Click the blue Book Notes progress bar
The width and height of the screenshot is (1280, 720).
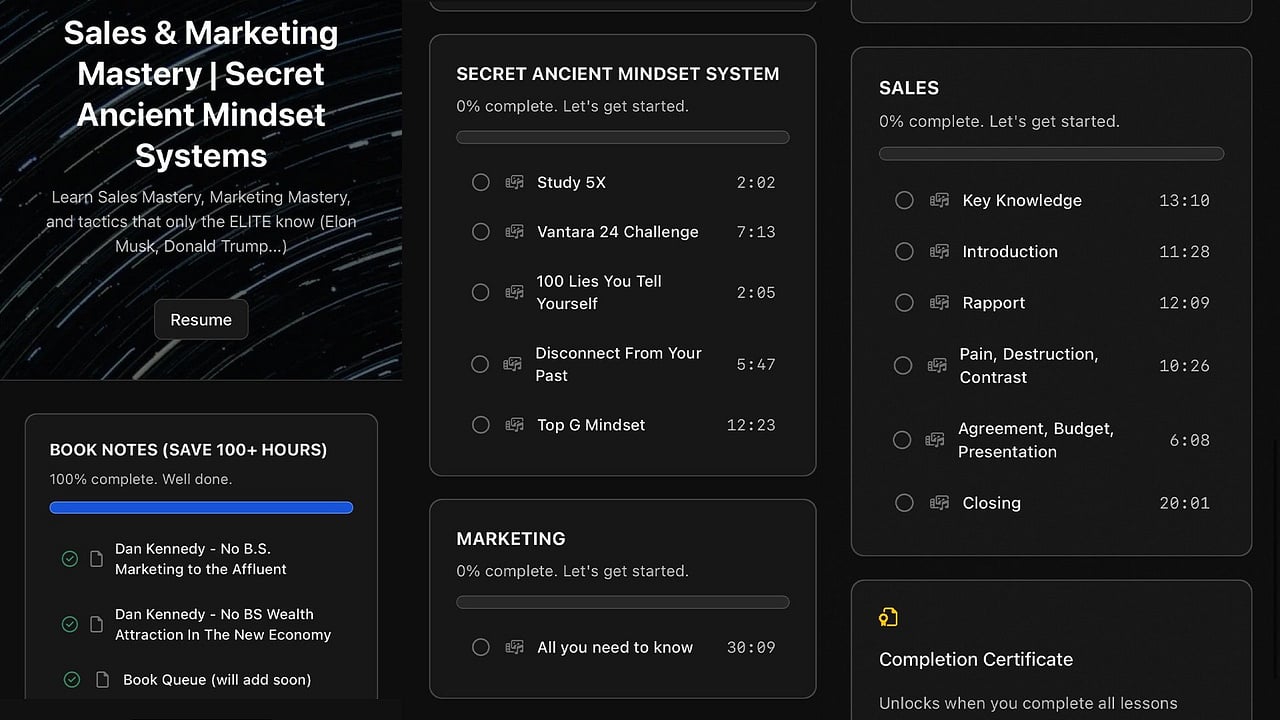[x=201, y=507]
